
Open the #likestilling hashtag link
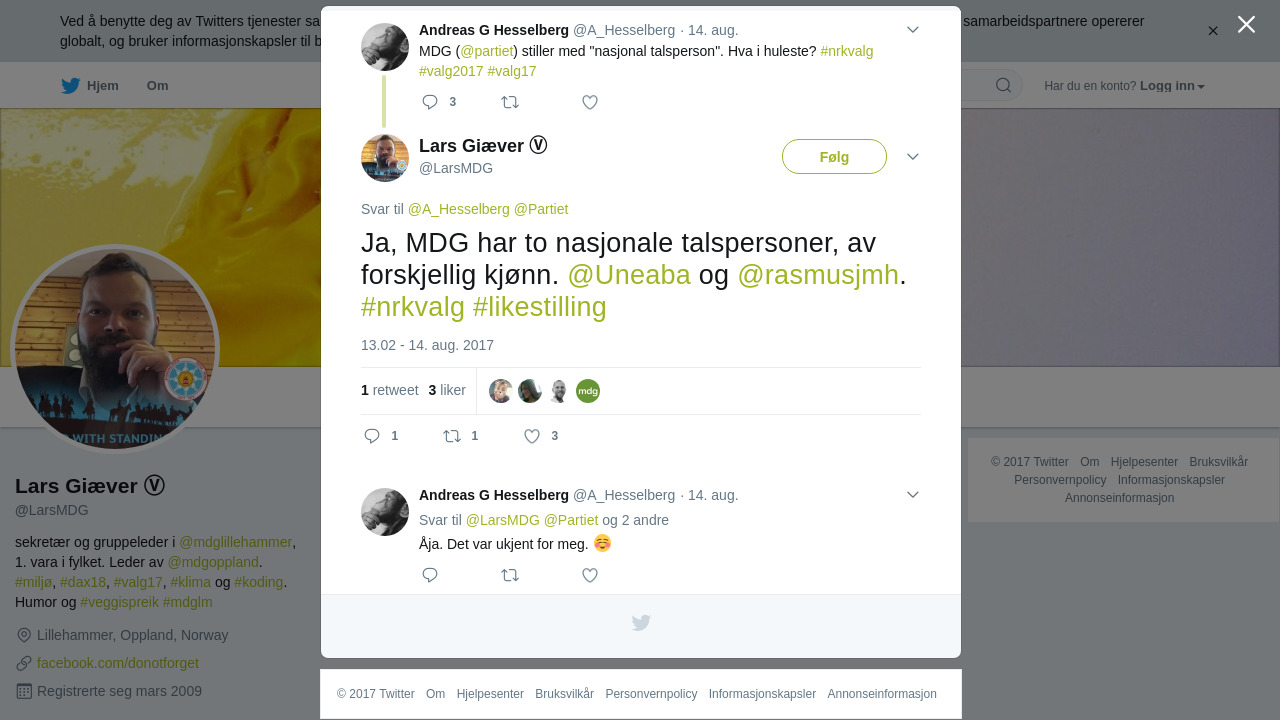pyautogui.click(x=540, y=307)
